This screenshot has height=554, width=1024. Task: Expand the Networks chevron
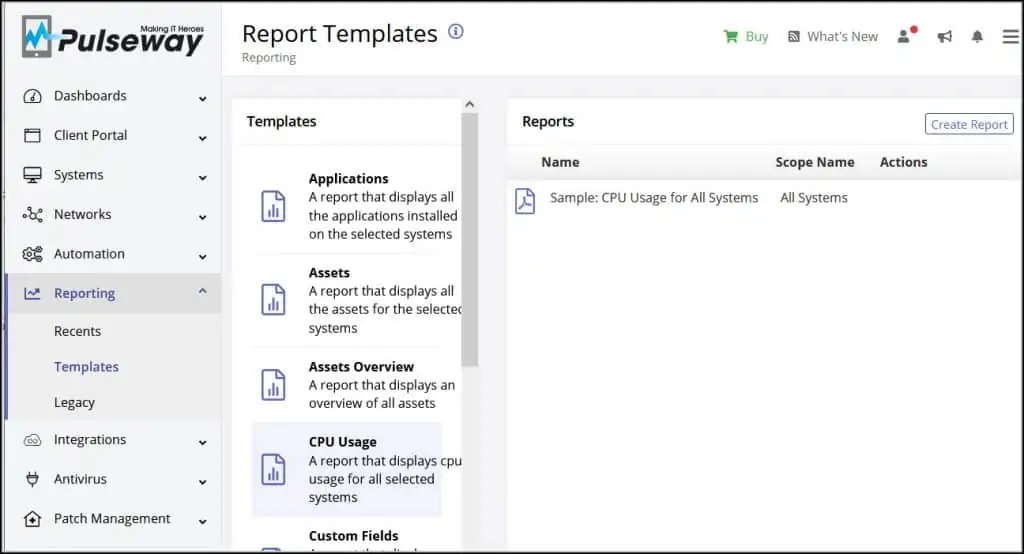point(202,217)
